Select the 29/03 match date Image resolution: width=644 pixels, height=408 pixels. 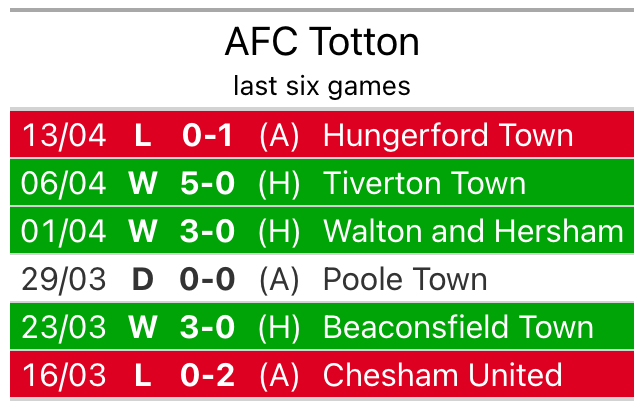pyautogui.click(x=64, y=279)
